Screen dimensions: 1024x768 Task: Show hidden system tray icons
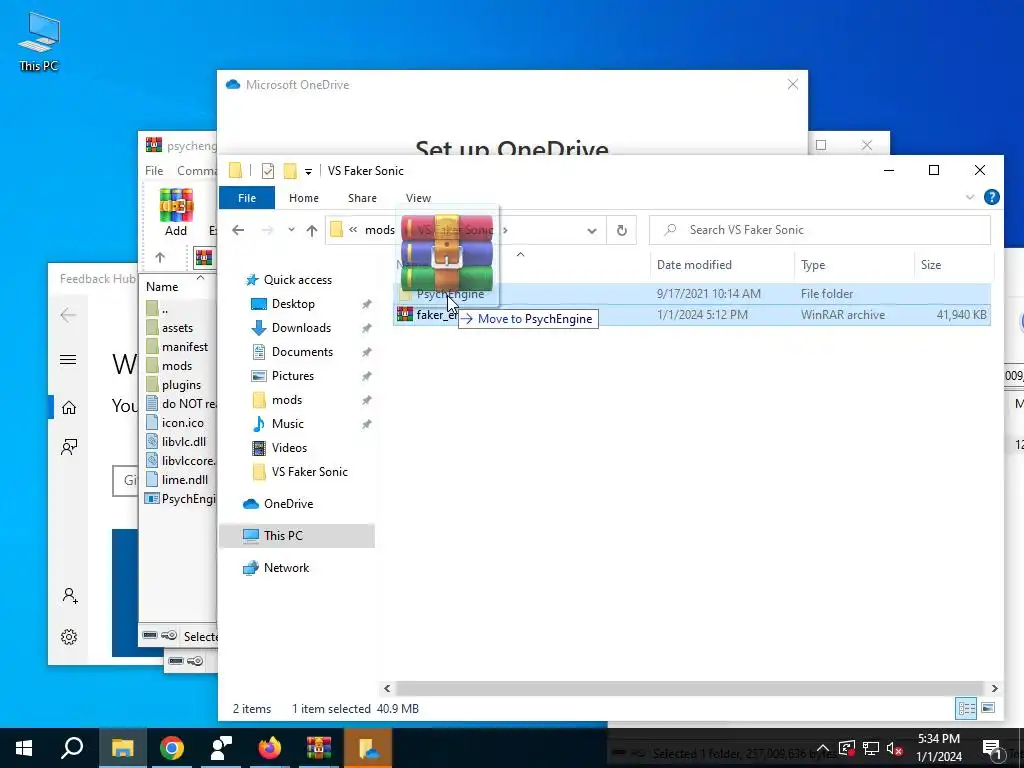(823, 748)
